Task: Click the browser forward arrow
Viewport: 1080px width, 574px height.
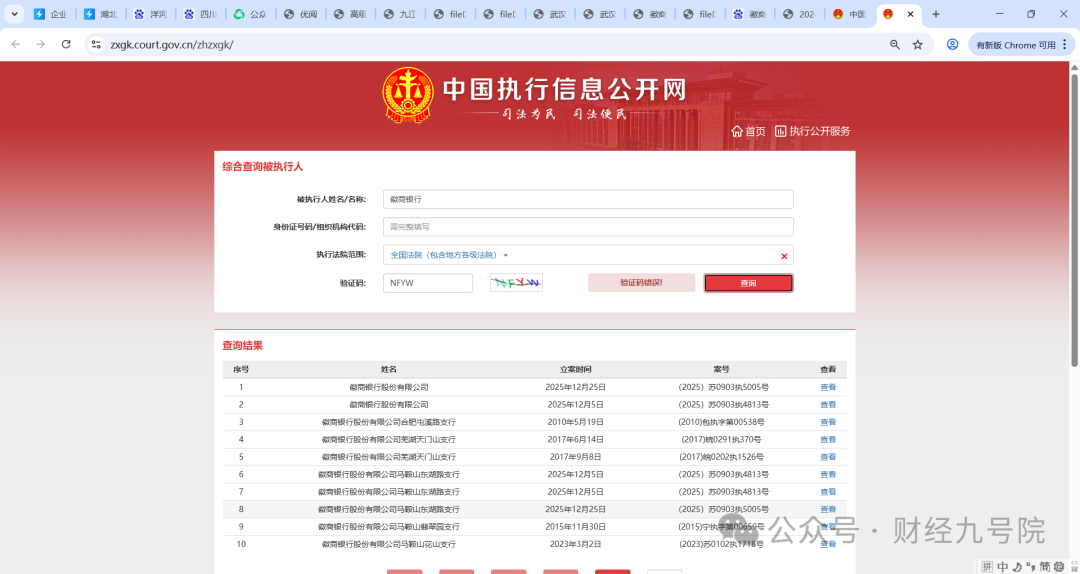Action: [x=41, y=45]
